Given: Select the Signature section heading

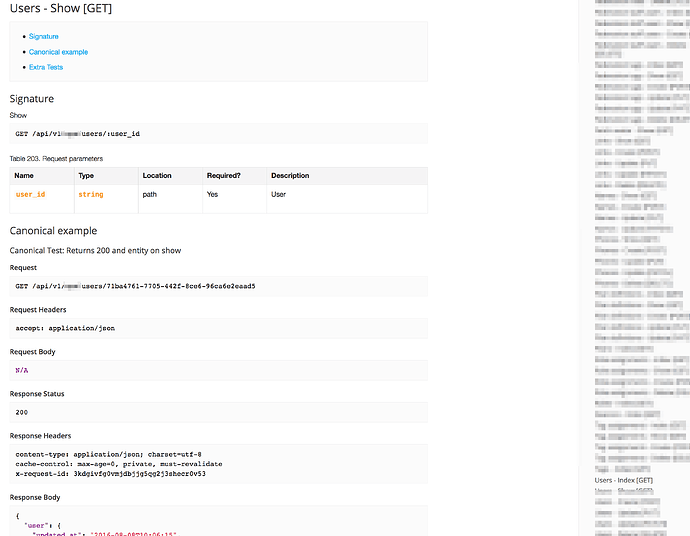Looking at the screenshot, I should (32, 99).
